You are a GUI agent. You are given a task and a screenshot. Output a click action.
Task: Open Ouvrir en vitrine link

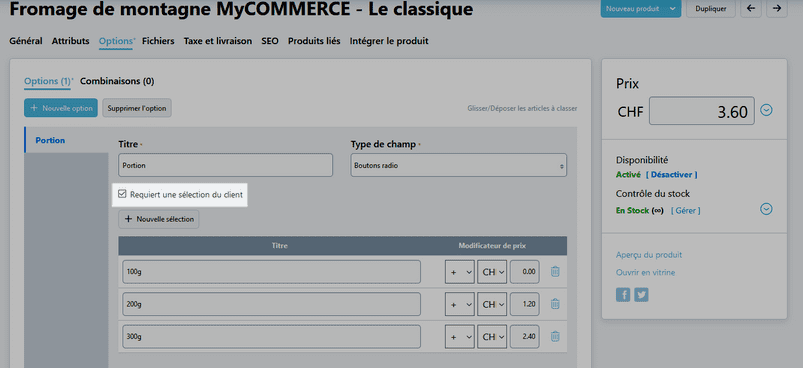[645, 272]
